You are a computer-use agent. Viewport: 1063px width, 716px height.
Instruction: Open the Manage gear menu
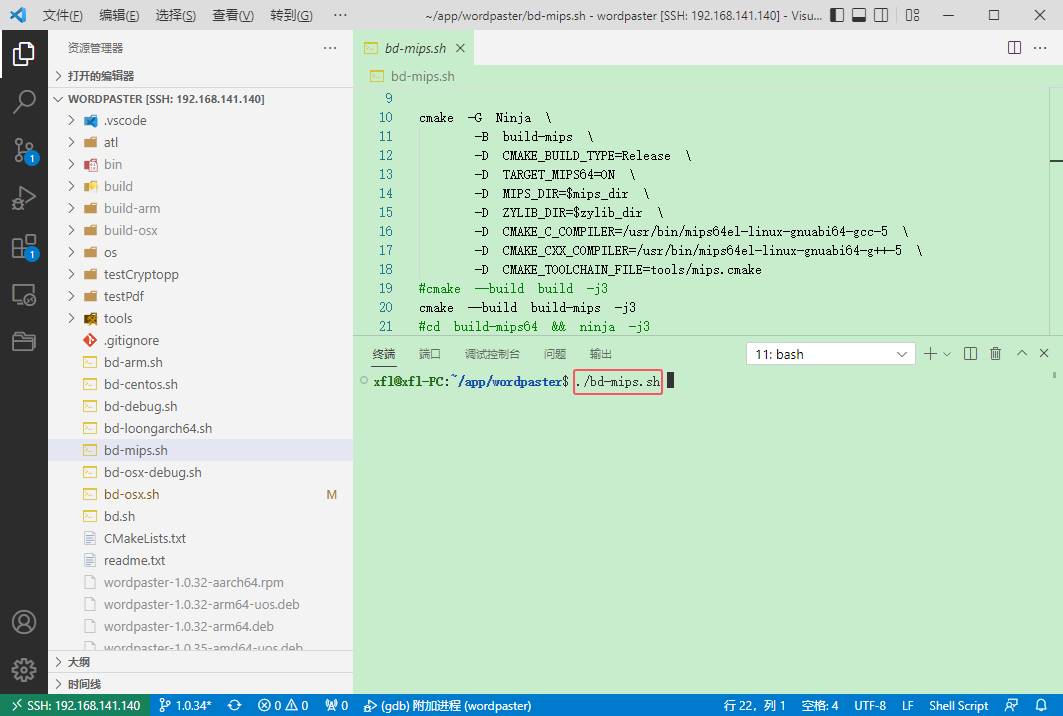click(x=24, y=669)
